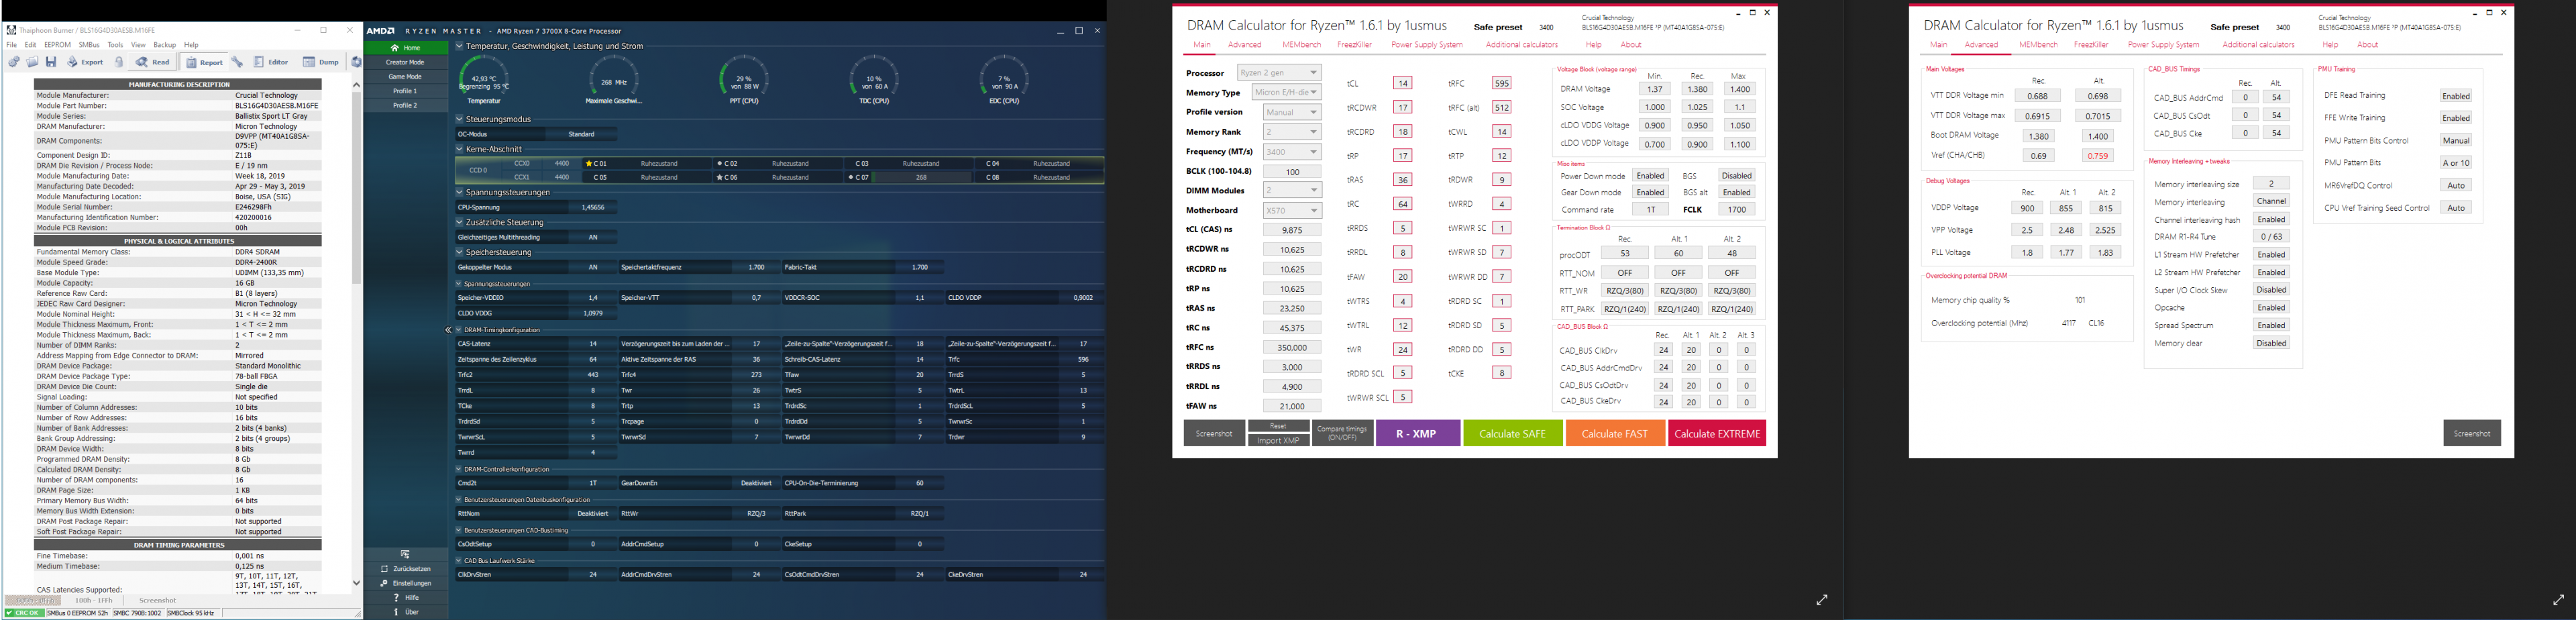The image size is (2576, 620).
Task: Click the Dump toolbar button in Thaiphoon Burner
Action: (321, 62)
